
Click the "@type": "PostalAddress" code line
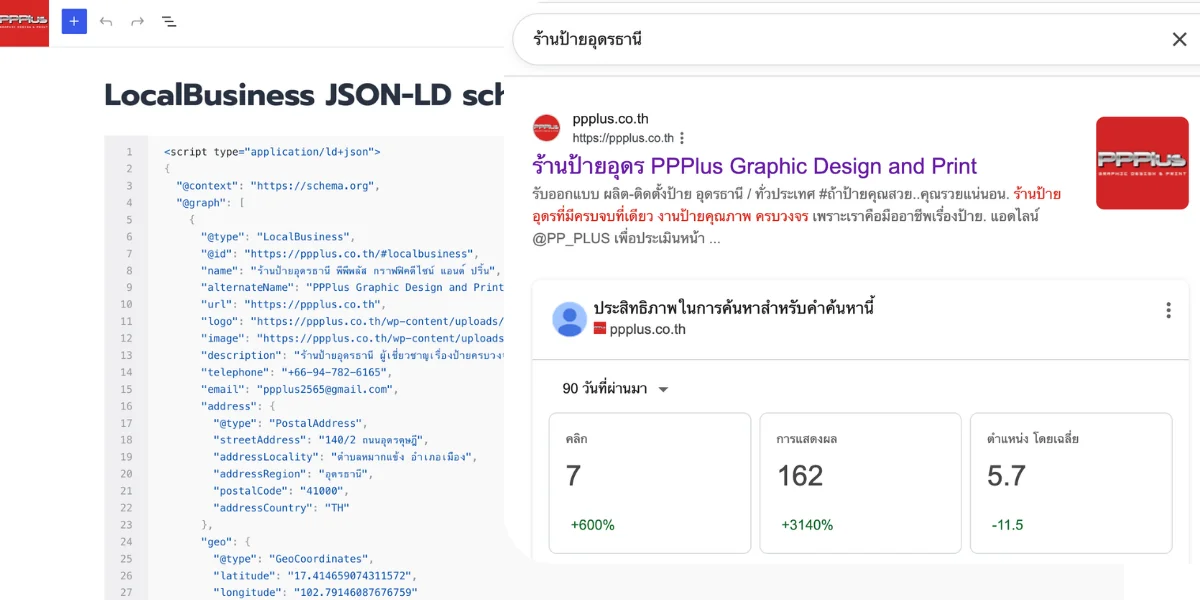290,423
